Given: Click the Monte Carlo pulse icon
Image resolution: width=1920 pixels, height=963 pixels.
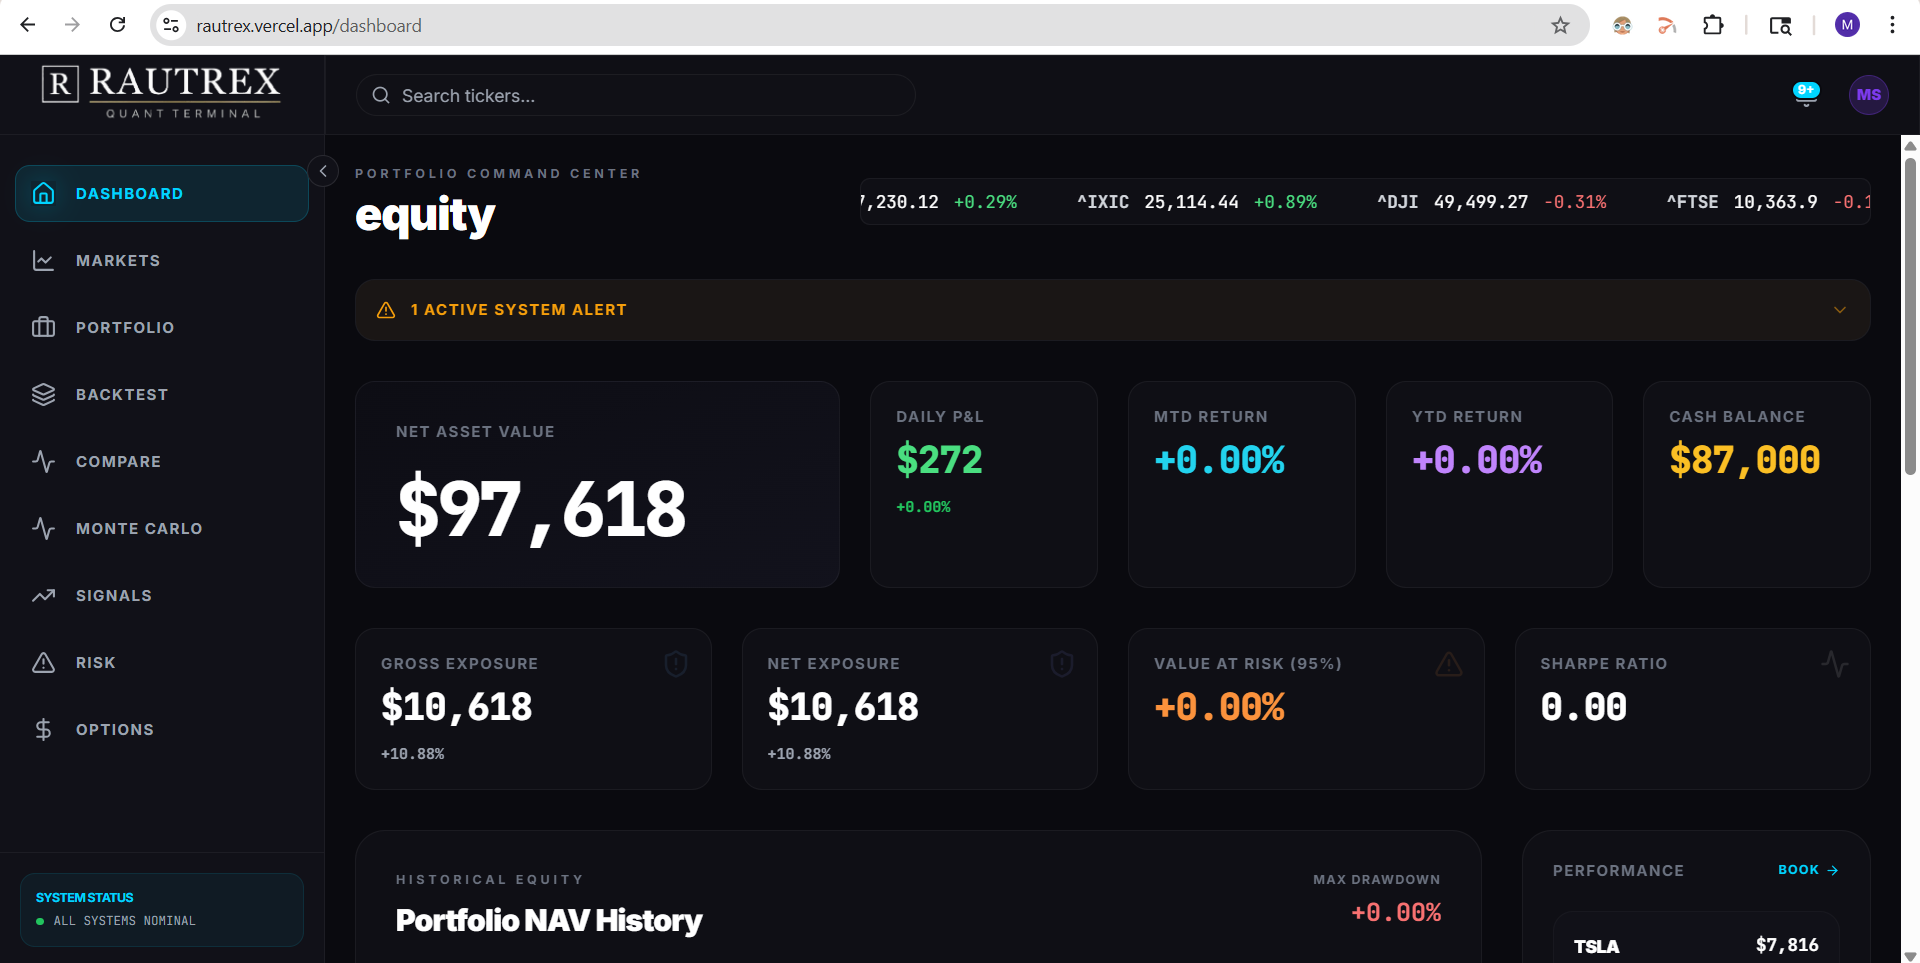Looking at the screenshot, I should (44, 528).
